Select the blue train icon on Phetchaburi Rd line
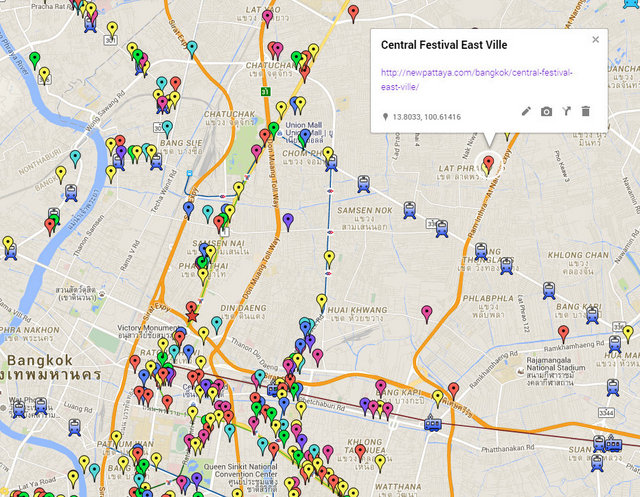The width and height of the screenshot is (640, 497). 433,423
